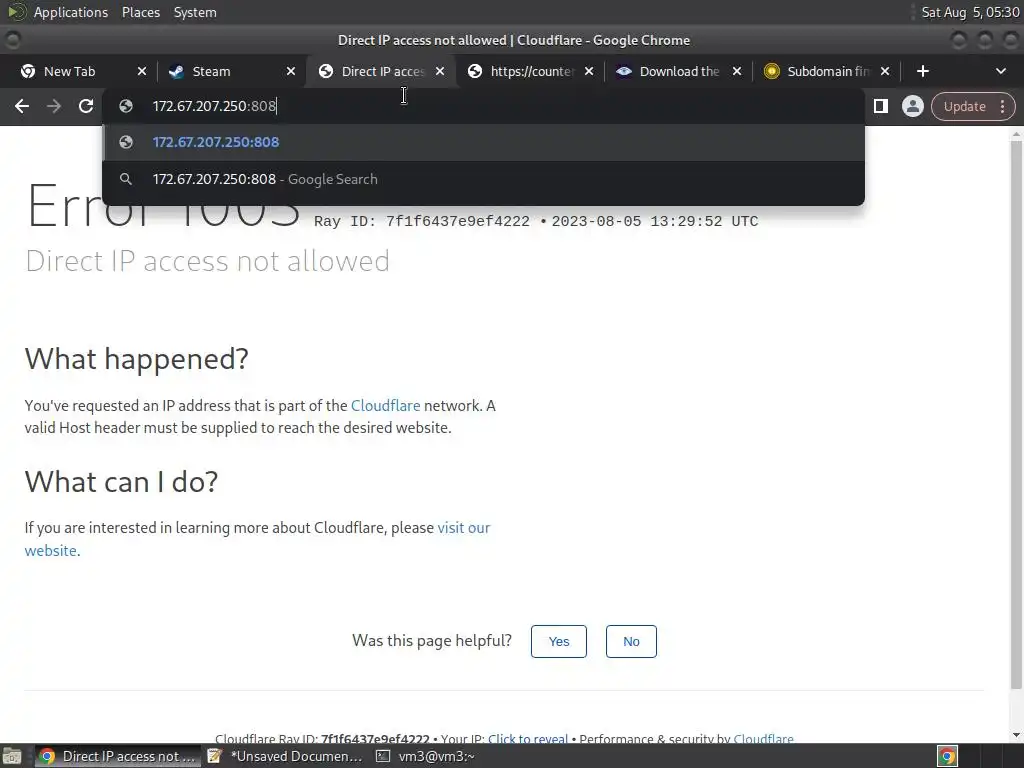1024x768 pixels.
Task: Open the System menu
Action: pyautogui.click(x=195, y=12)
